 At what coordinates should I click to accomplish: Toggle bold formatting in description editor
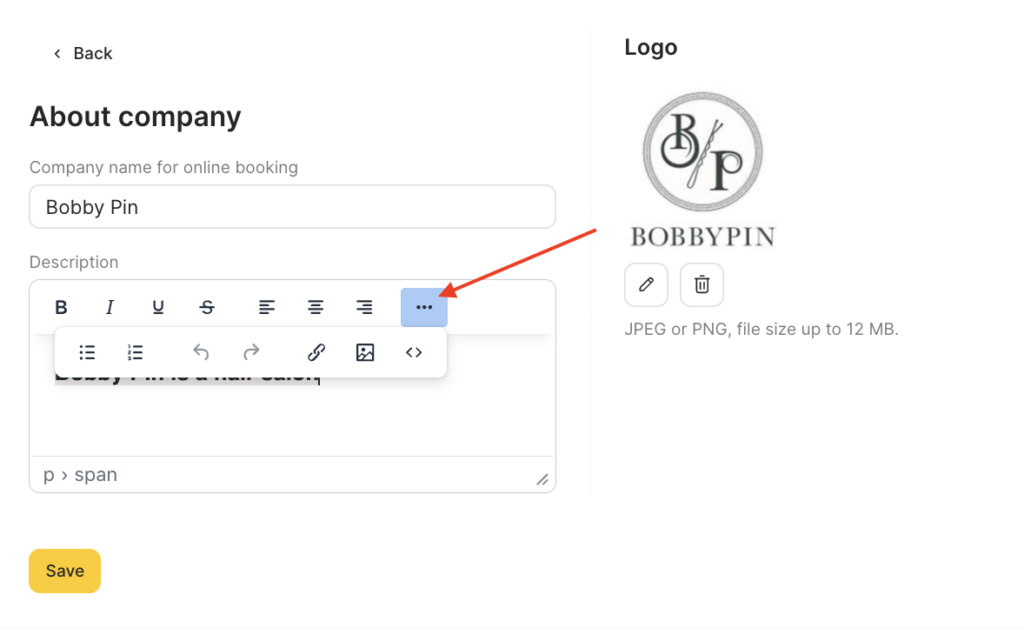61,307
